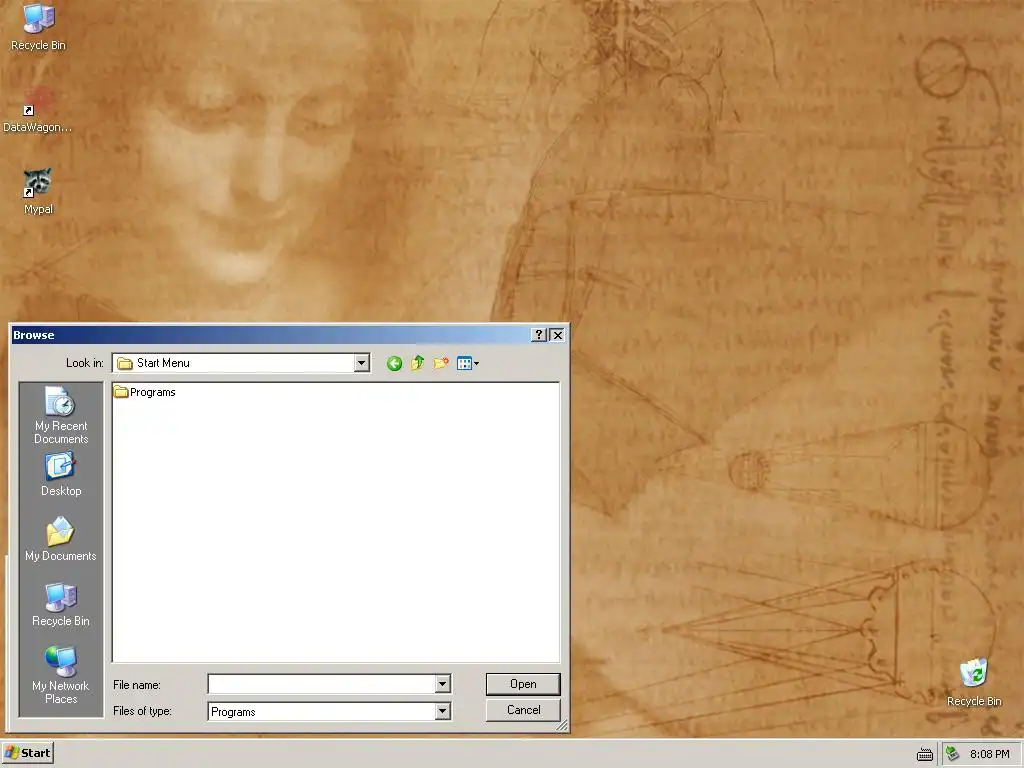Image resolution: width=1024 pixels, height=768 pixels.
Task: Close the Browse dialog
Action: (x=557, y=335)
